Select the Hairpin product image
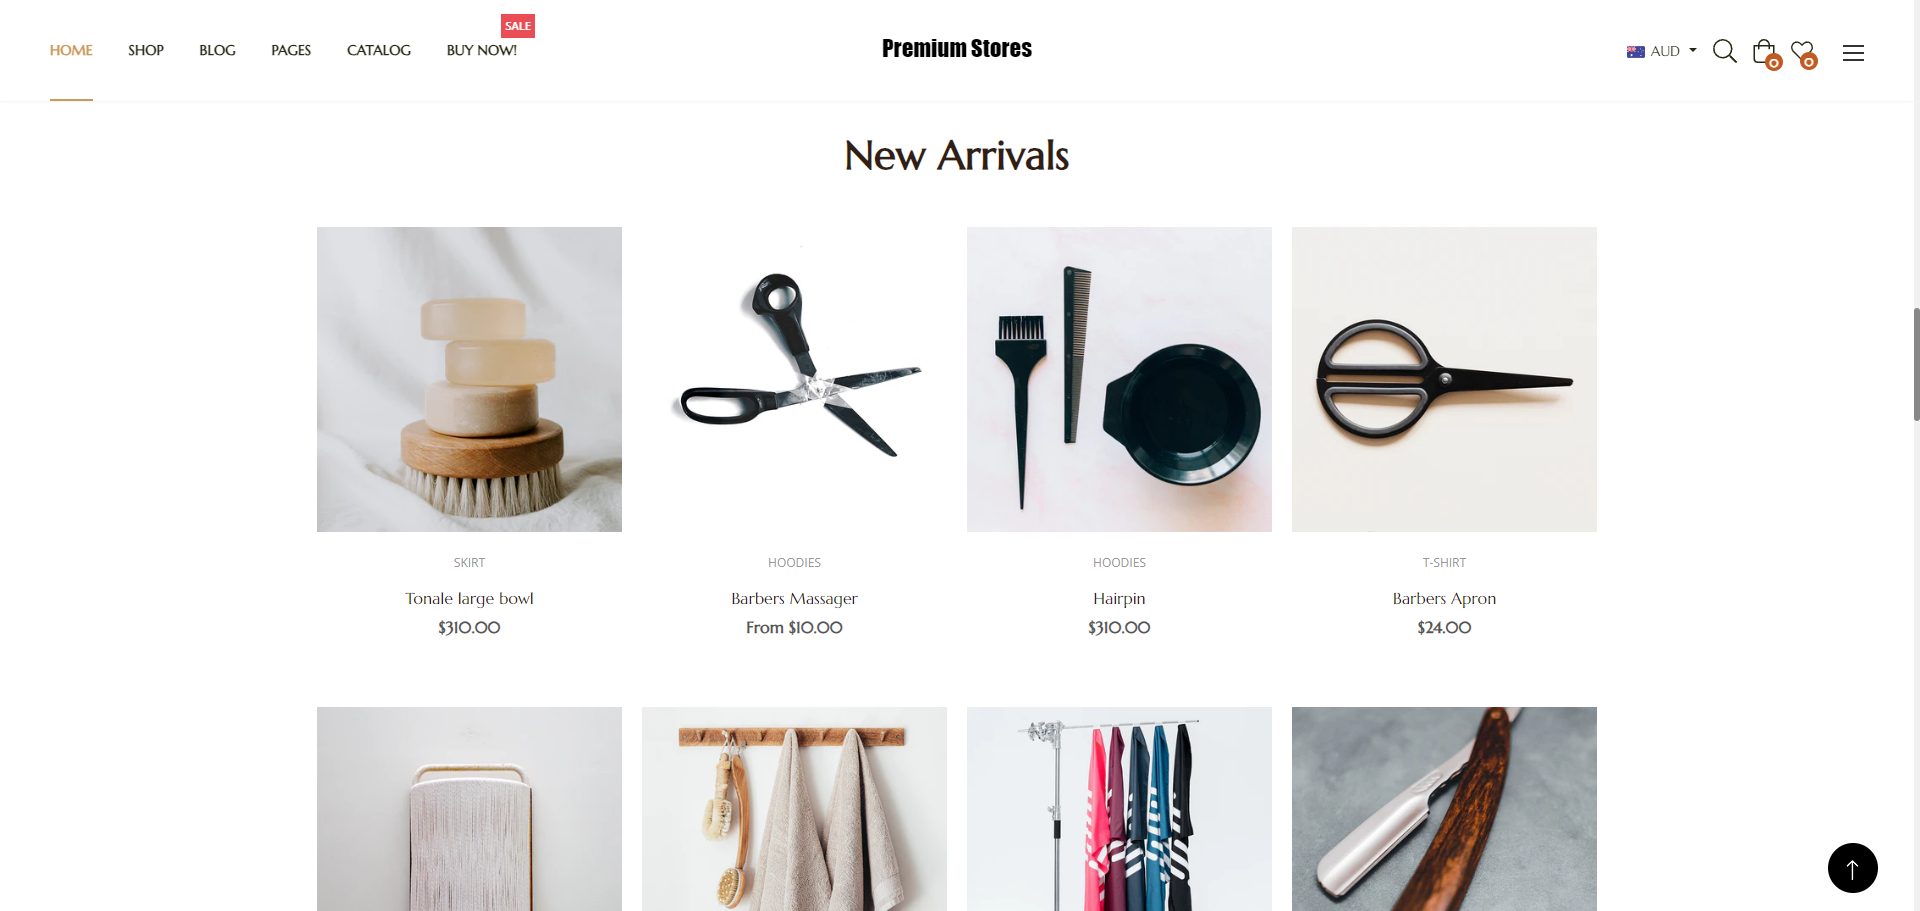 [1119, 379]
